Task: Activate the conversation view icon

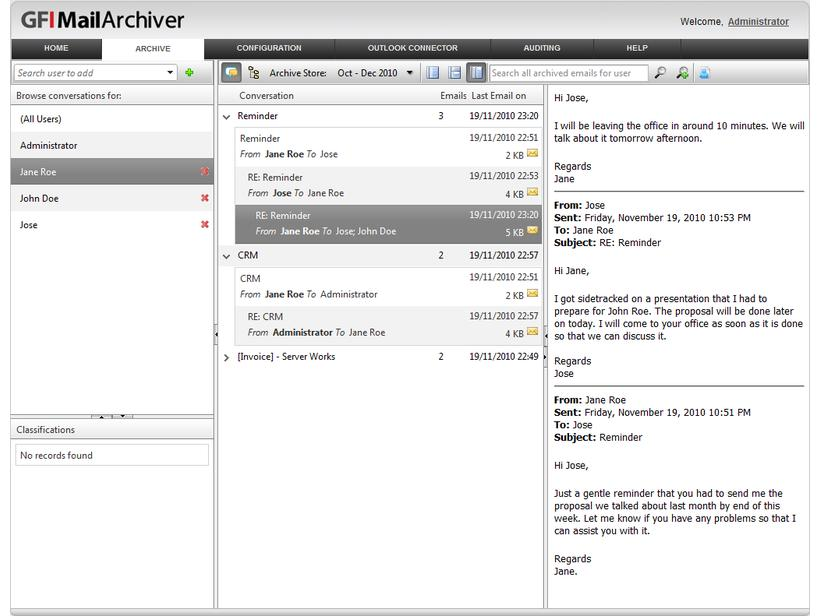Action: click(231, 73)
